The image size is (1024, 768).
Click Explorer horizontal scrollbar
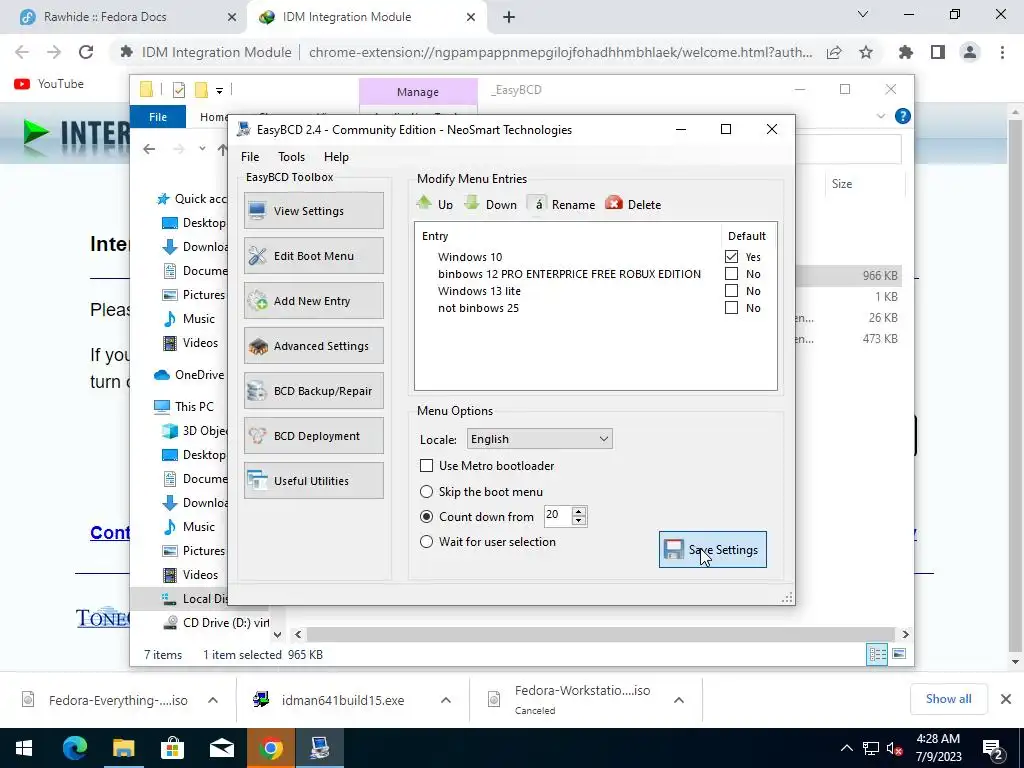coord(601,634)
